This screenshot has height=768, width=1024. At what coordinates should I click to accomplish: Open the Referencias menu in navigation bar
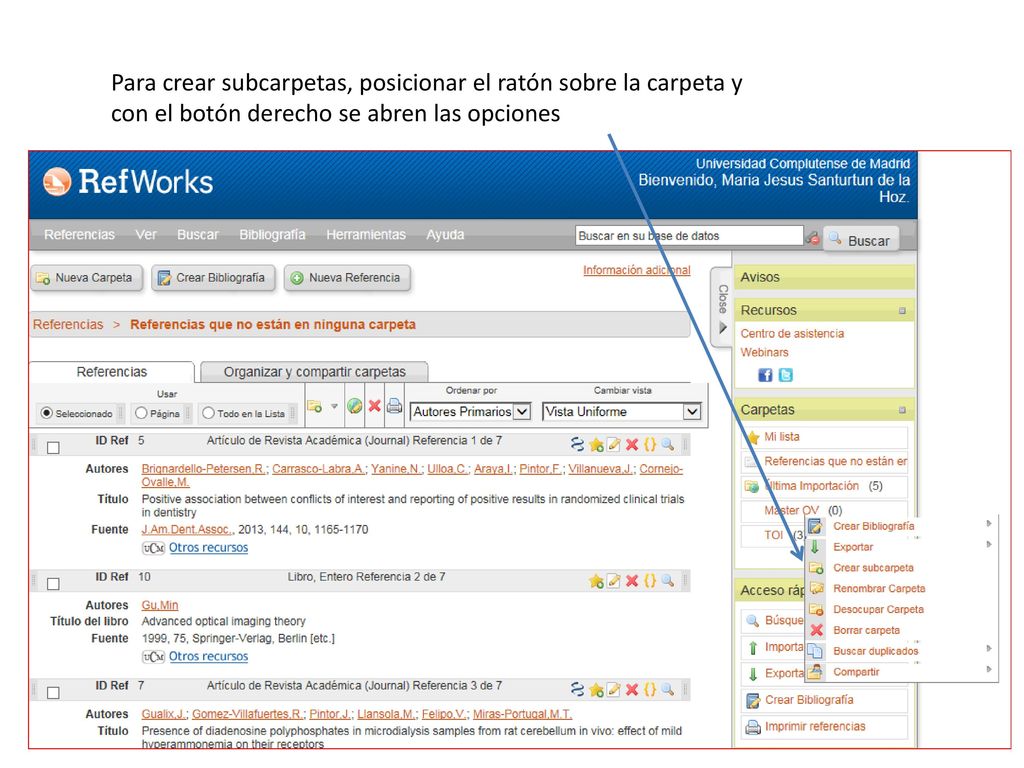pyautogui.click(x=79, y=234)
